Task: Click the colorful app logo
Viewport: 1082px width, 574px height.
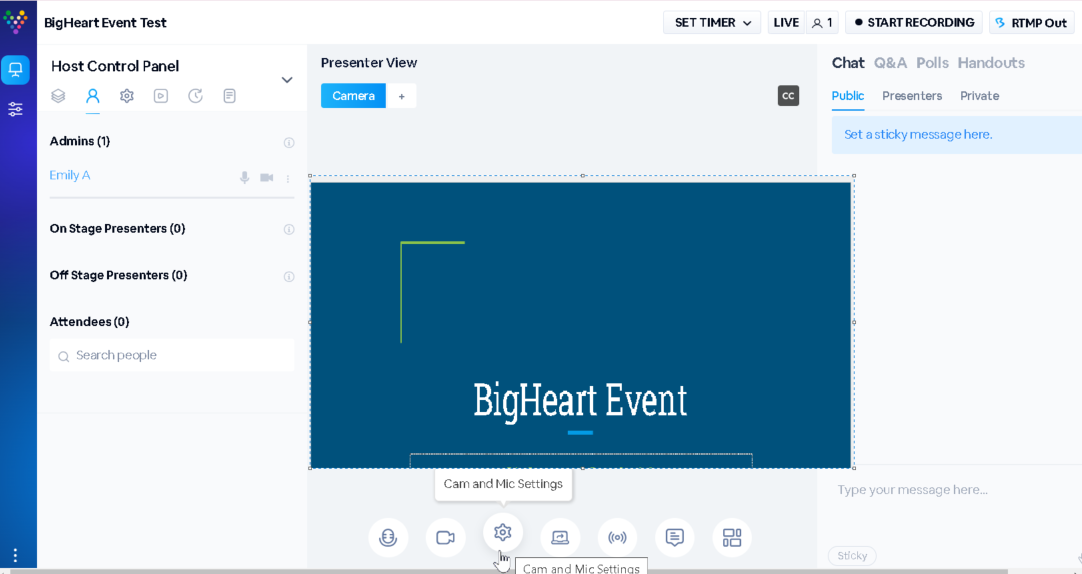Action: point(15,21)
